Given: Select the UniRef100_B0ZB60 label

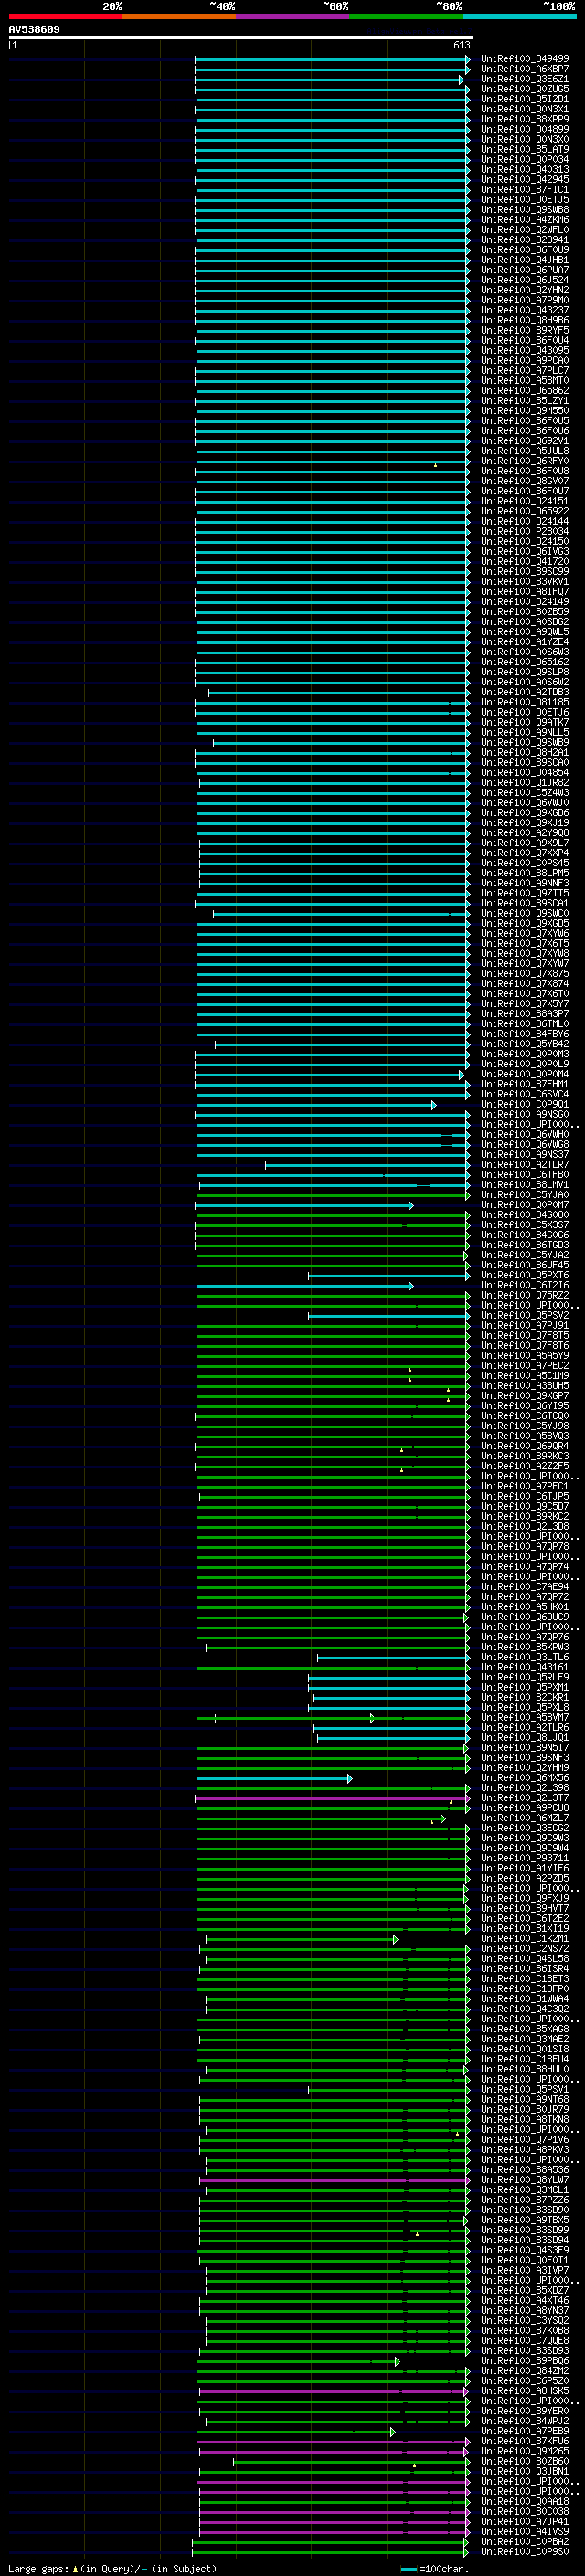Looking at the screenshot, I should (x=525, y=2461).
